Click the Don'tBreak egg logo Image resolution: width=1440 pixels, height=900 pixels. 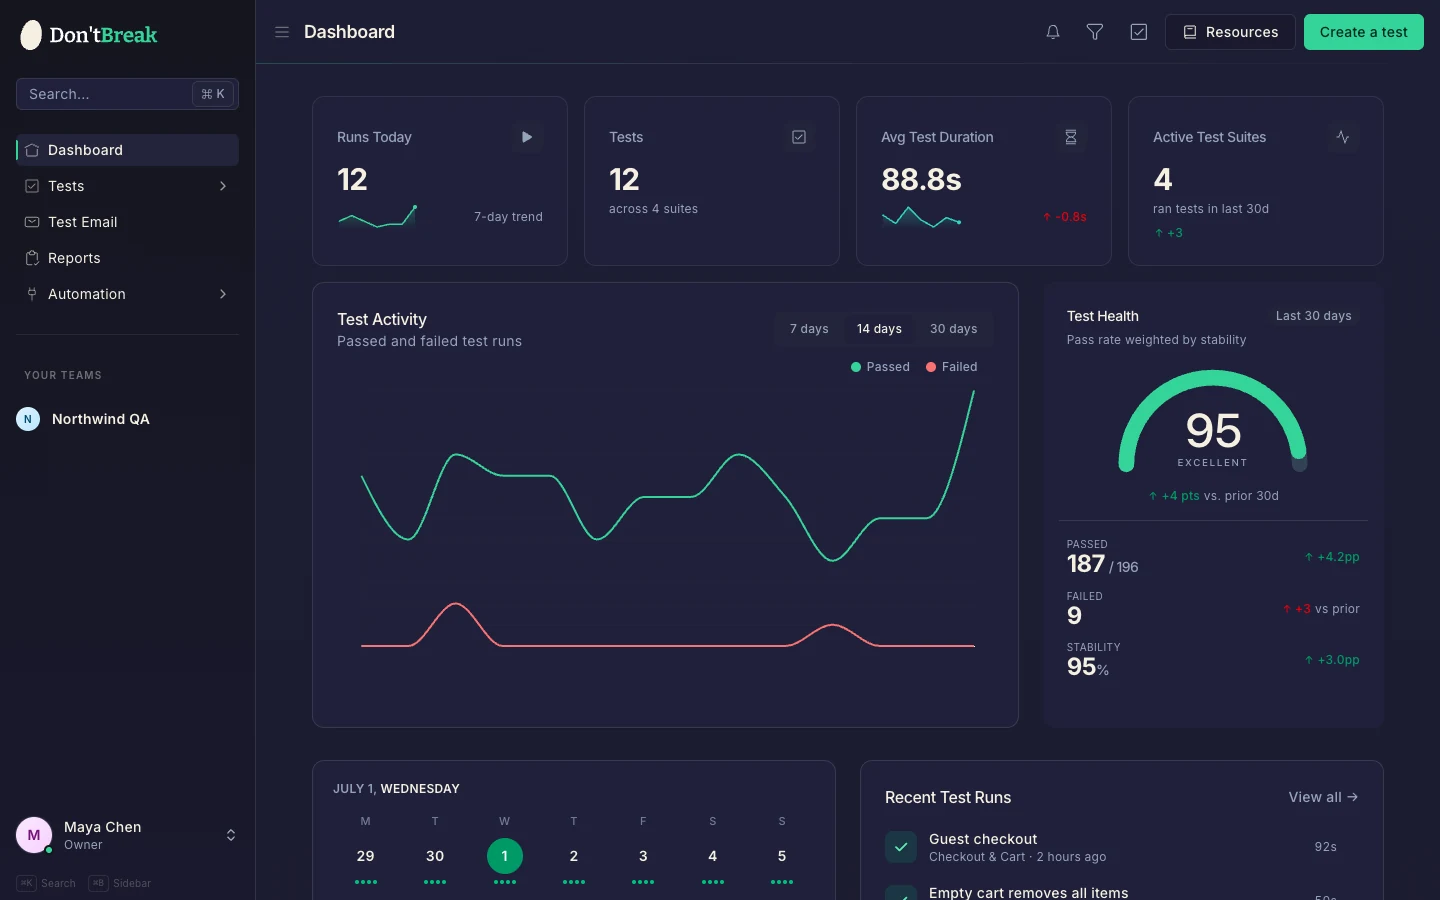[31, 35]
